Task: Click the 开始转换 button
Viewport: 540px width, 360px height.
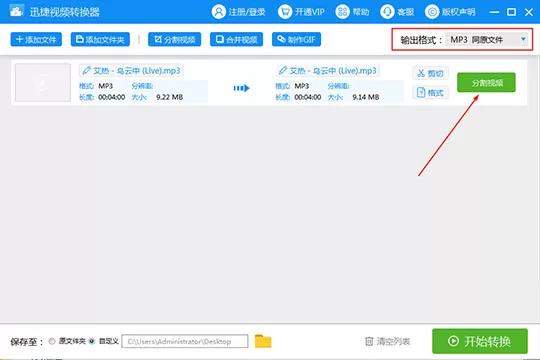Action: [x=480, y=341]
